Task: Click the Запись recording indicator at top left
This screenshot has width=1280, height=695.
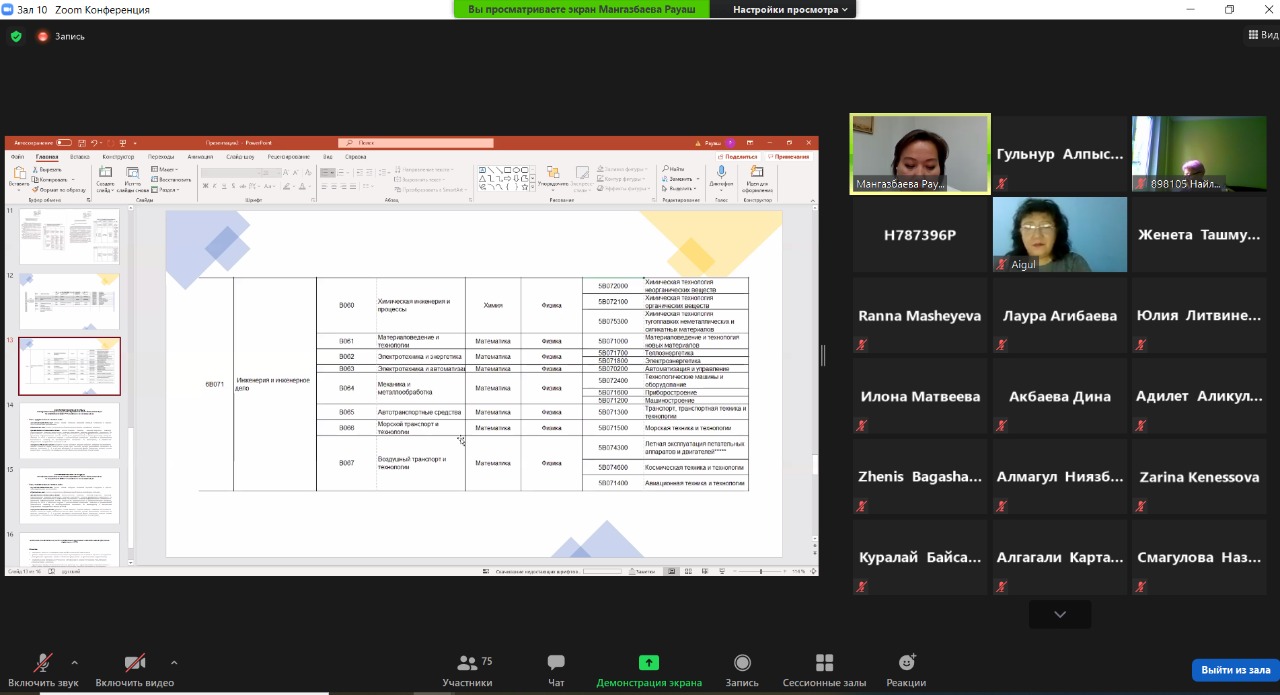Action: click(61, 36)
